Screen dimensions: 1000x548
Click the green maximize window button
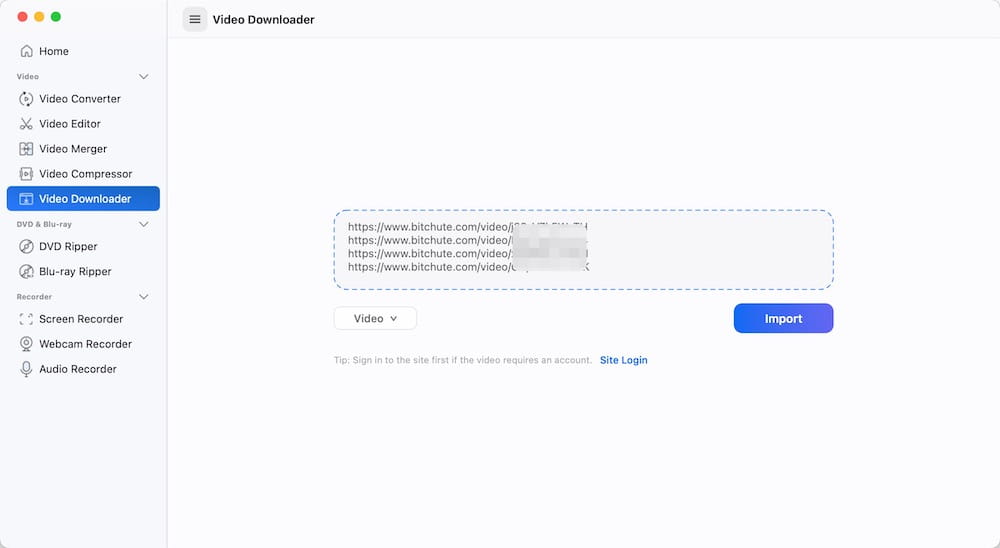tap(56, 17)
